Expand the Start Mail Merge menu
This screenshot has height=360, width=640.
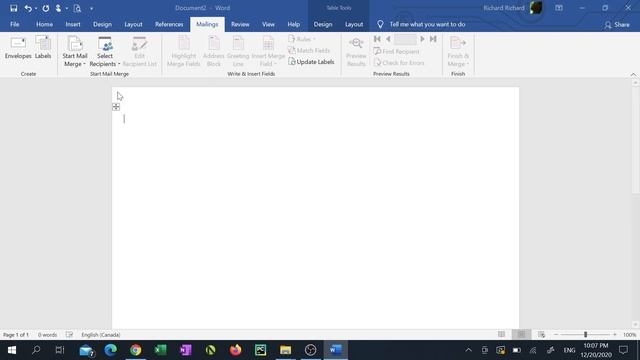point(75,52)
